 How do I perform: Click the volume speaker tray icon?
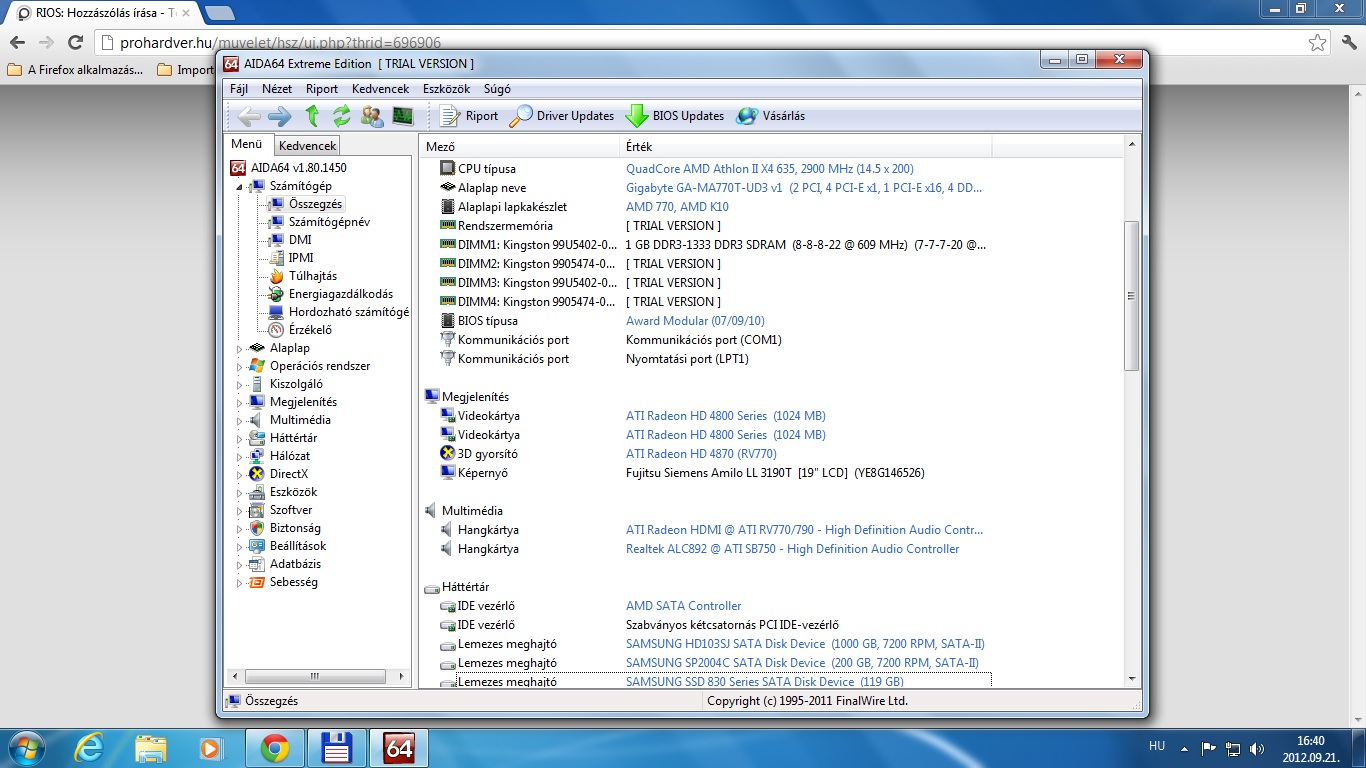(1257, 748)
